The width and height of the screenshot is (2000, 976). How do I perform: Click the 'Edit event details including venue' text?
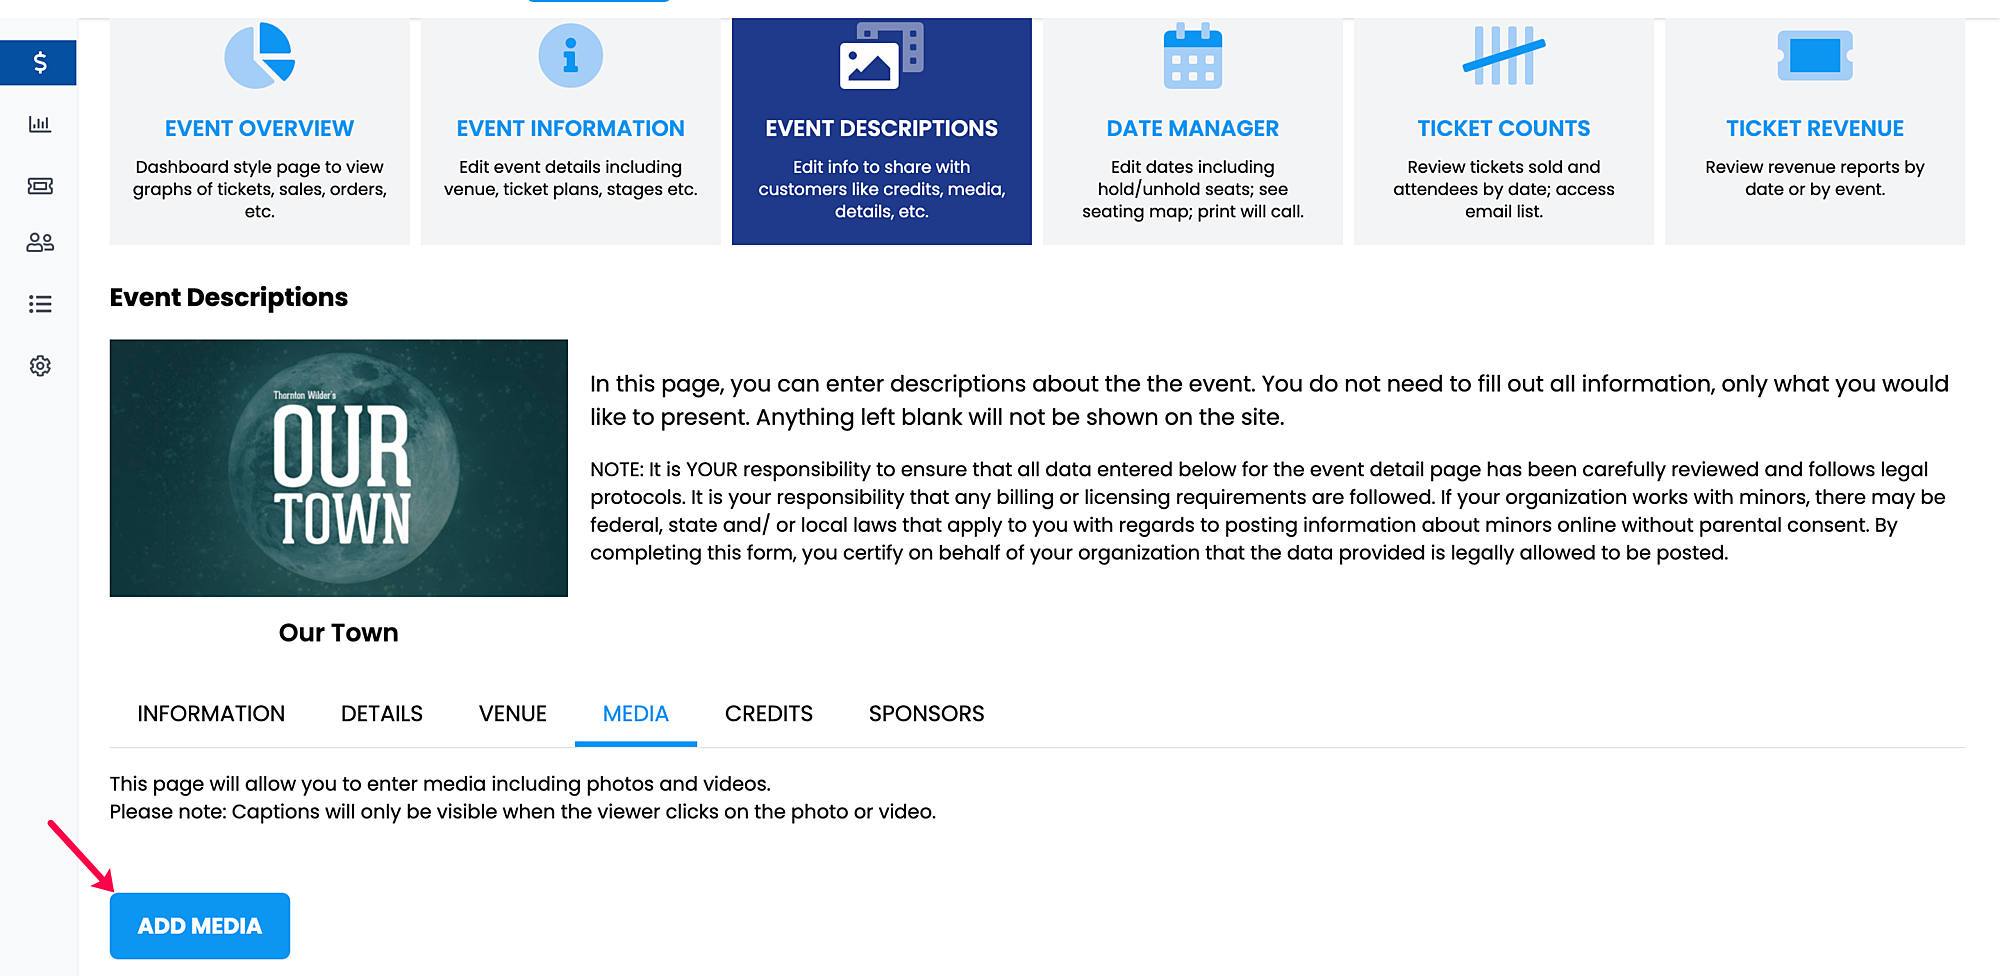(571, 178)
